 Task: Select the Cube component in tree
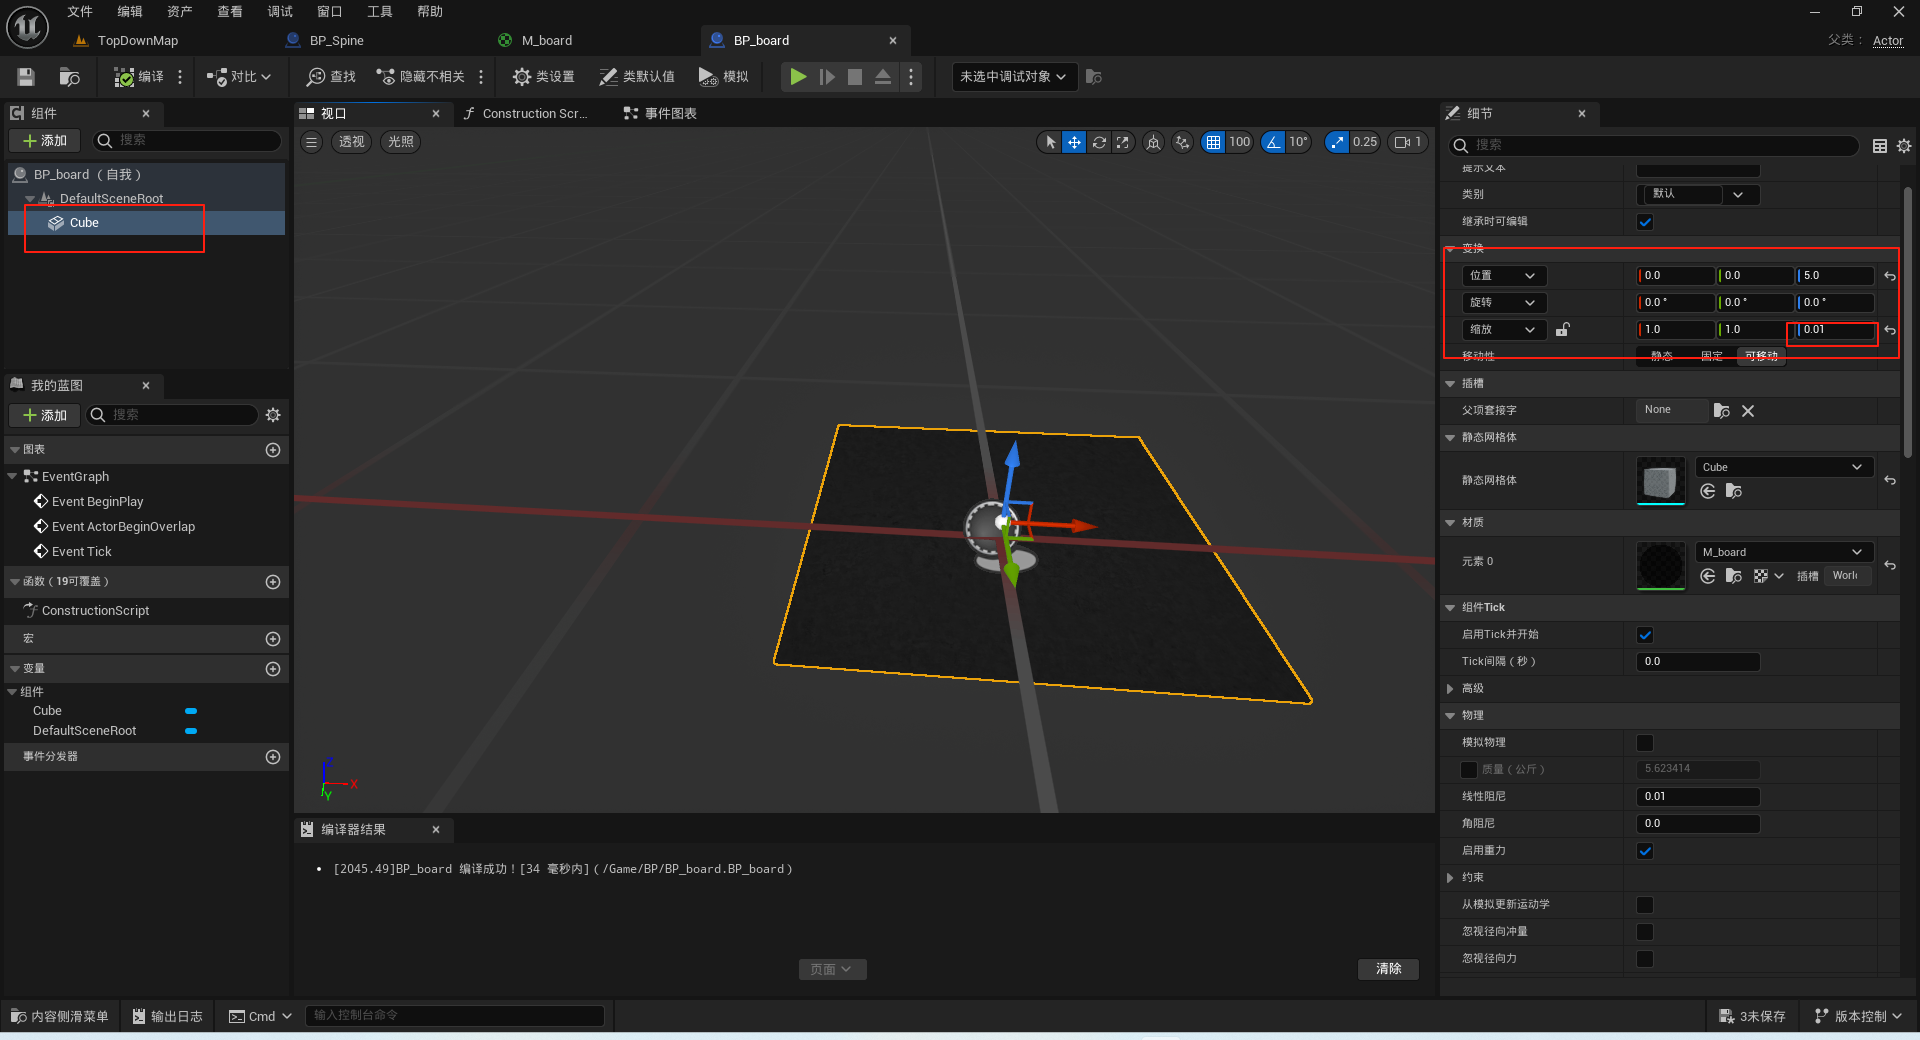pos(84,223)
